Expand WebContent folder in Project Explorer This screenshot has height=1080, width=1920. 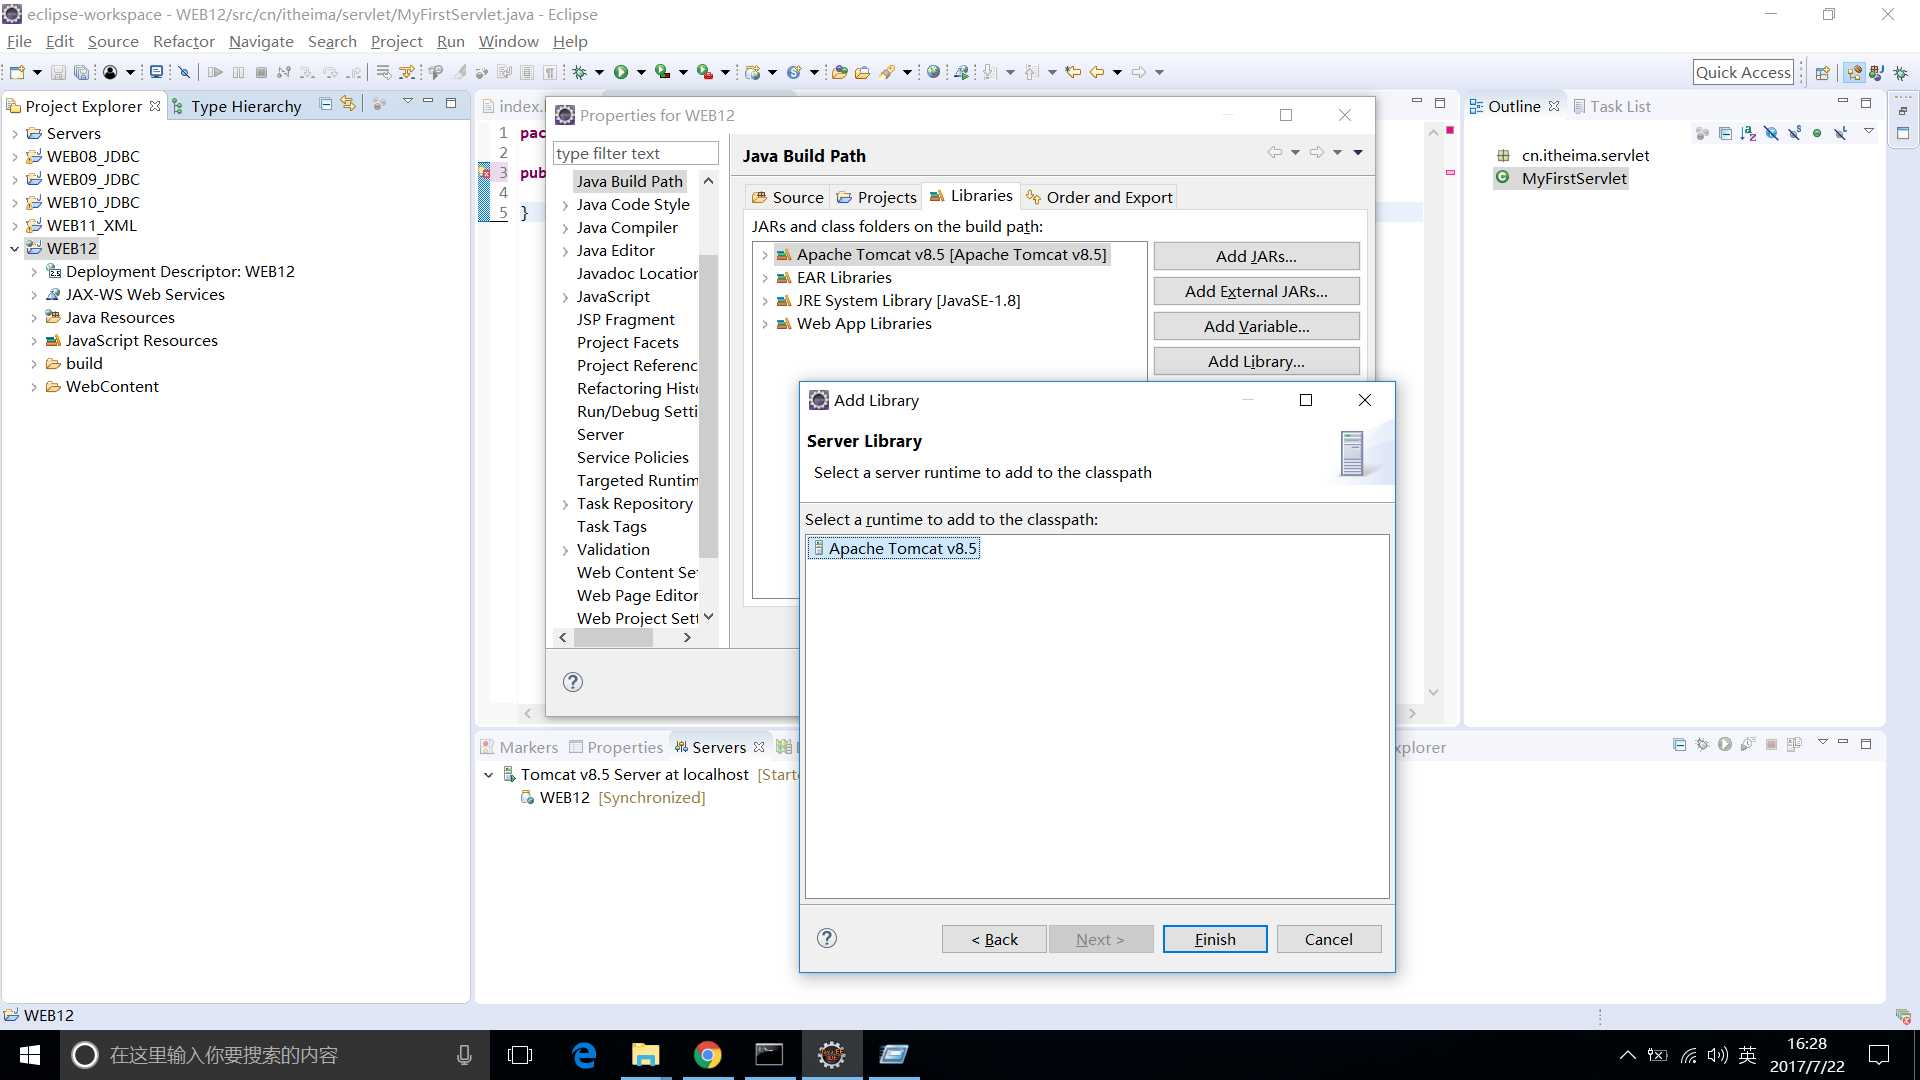coord(34,387)
